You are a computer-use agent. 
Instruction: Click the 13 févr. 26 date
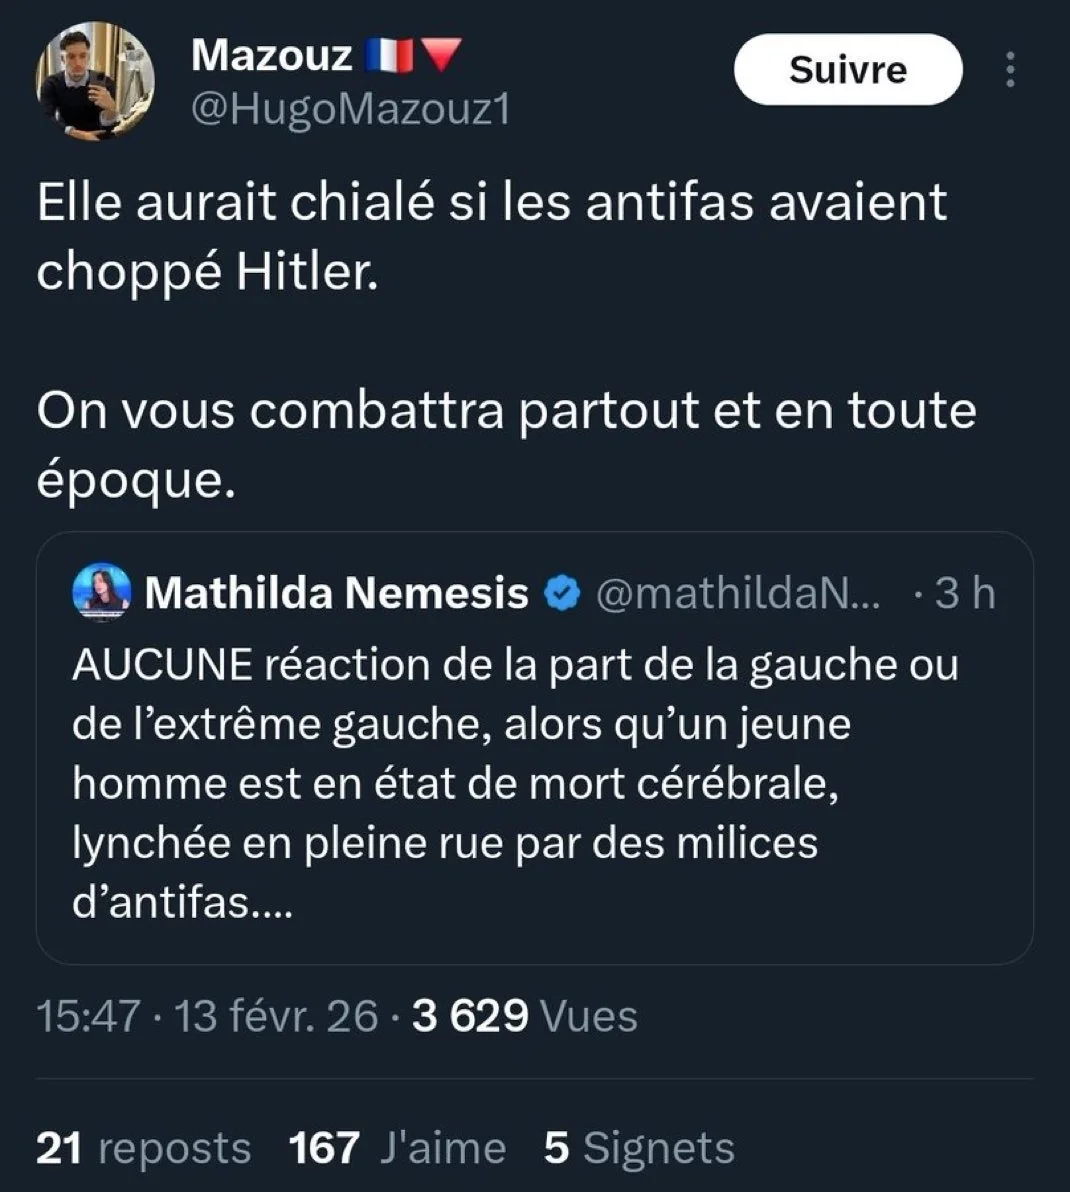pyautogui.click(x=276, y=1016)
